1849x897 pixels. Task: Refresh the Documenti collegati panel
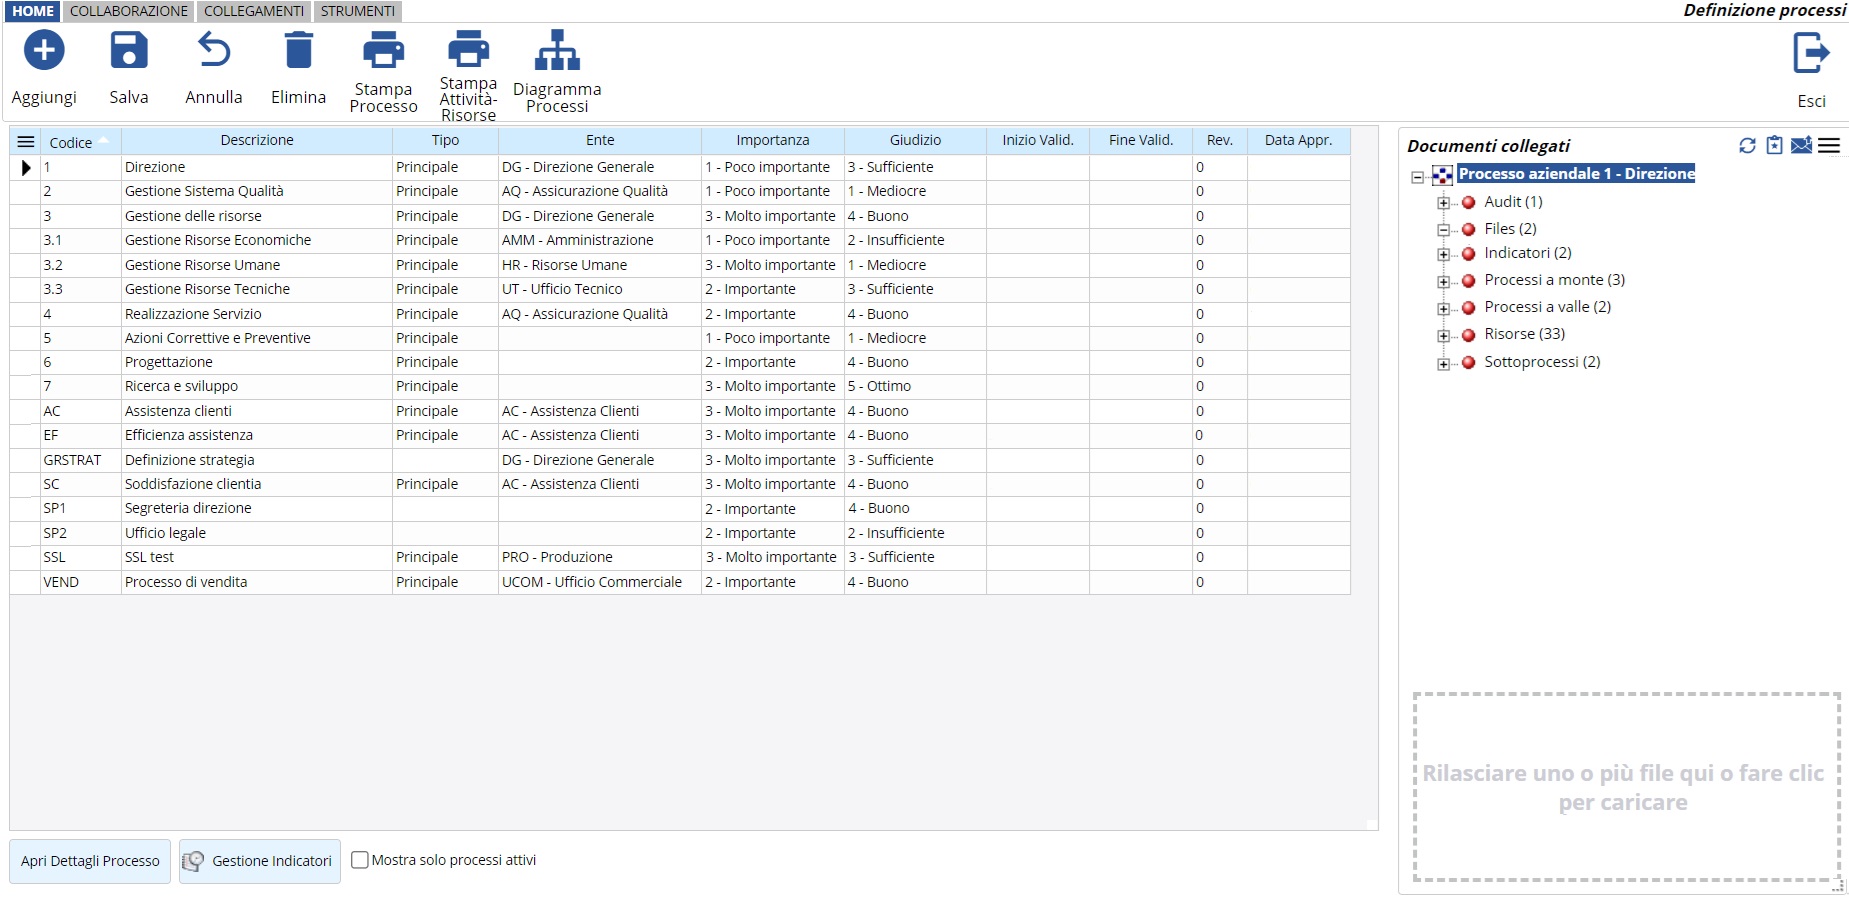point(1747,146)
